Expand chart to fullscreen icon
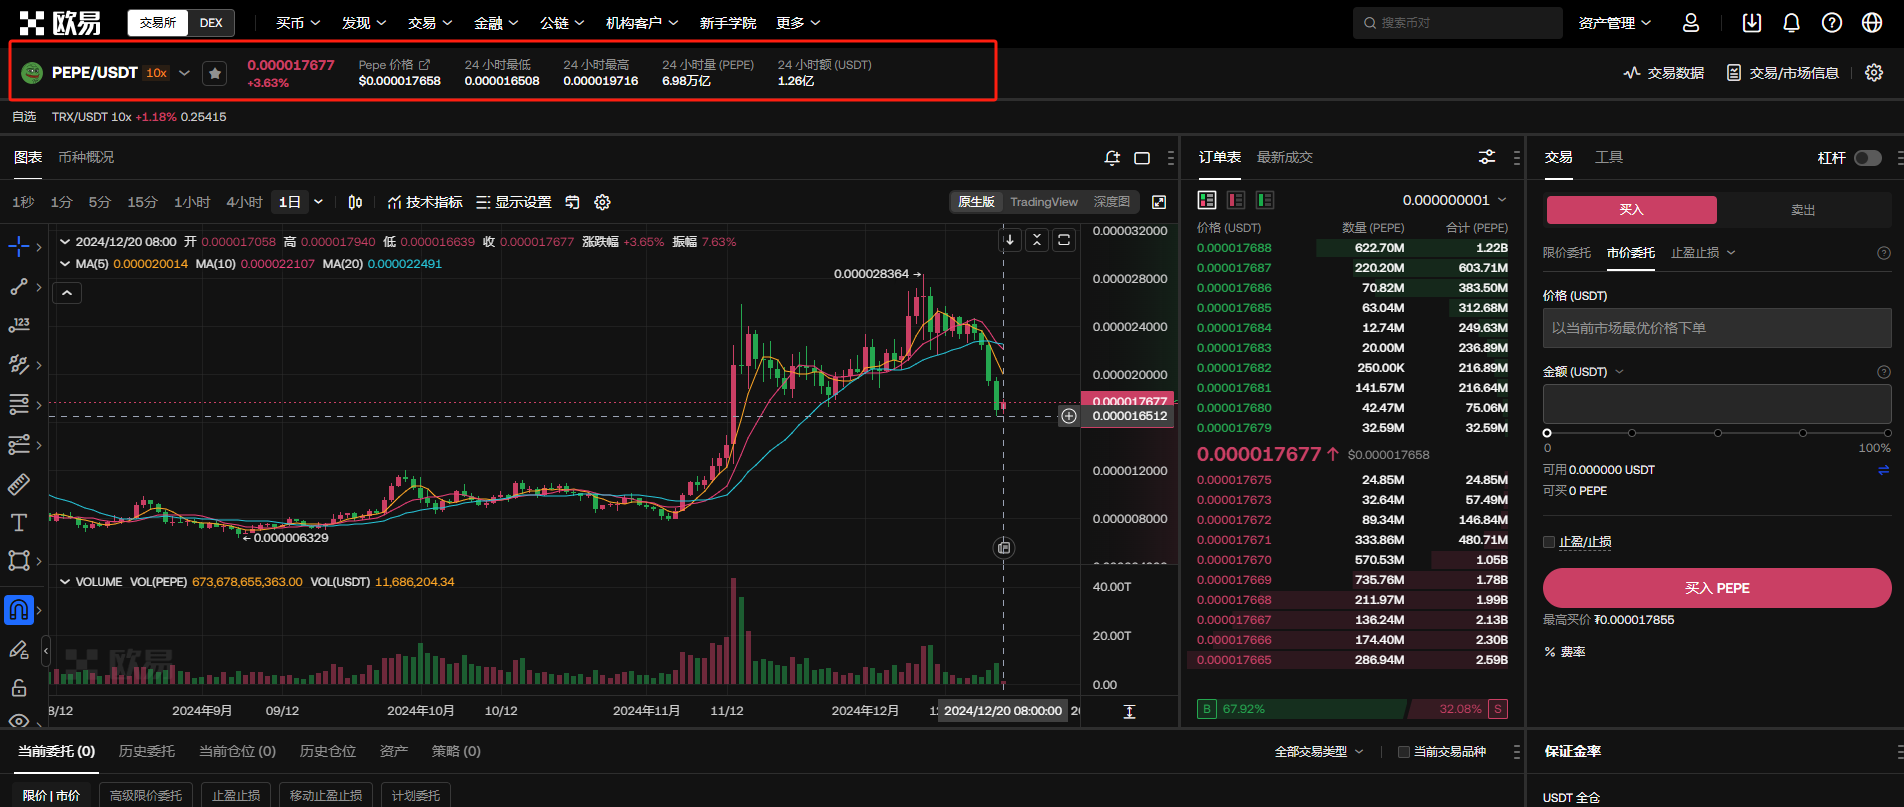 [1159, 202]
